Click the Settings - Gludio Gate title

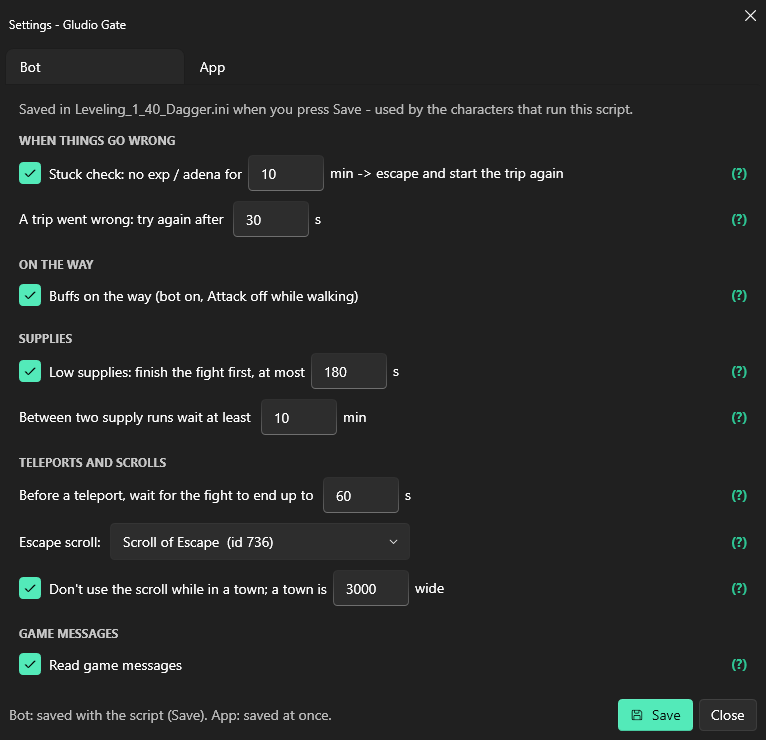(x=67, y=25)
